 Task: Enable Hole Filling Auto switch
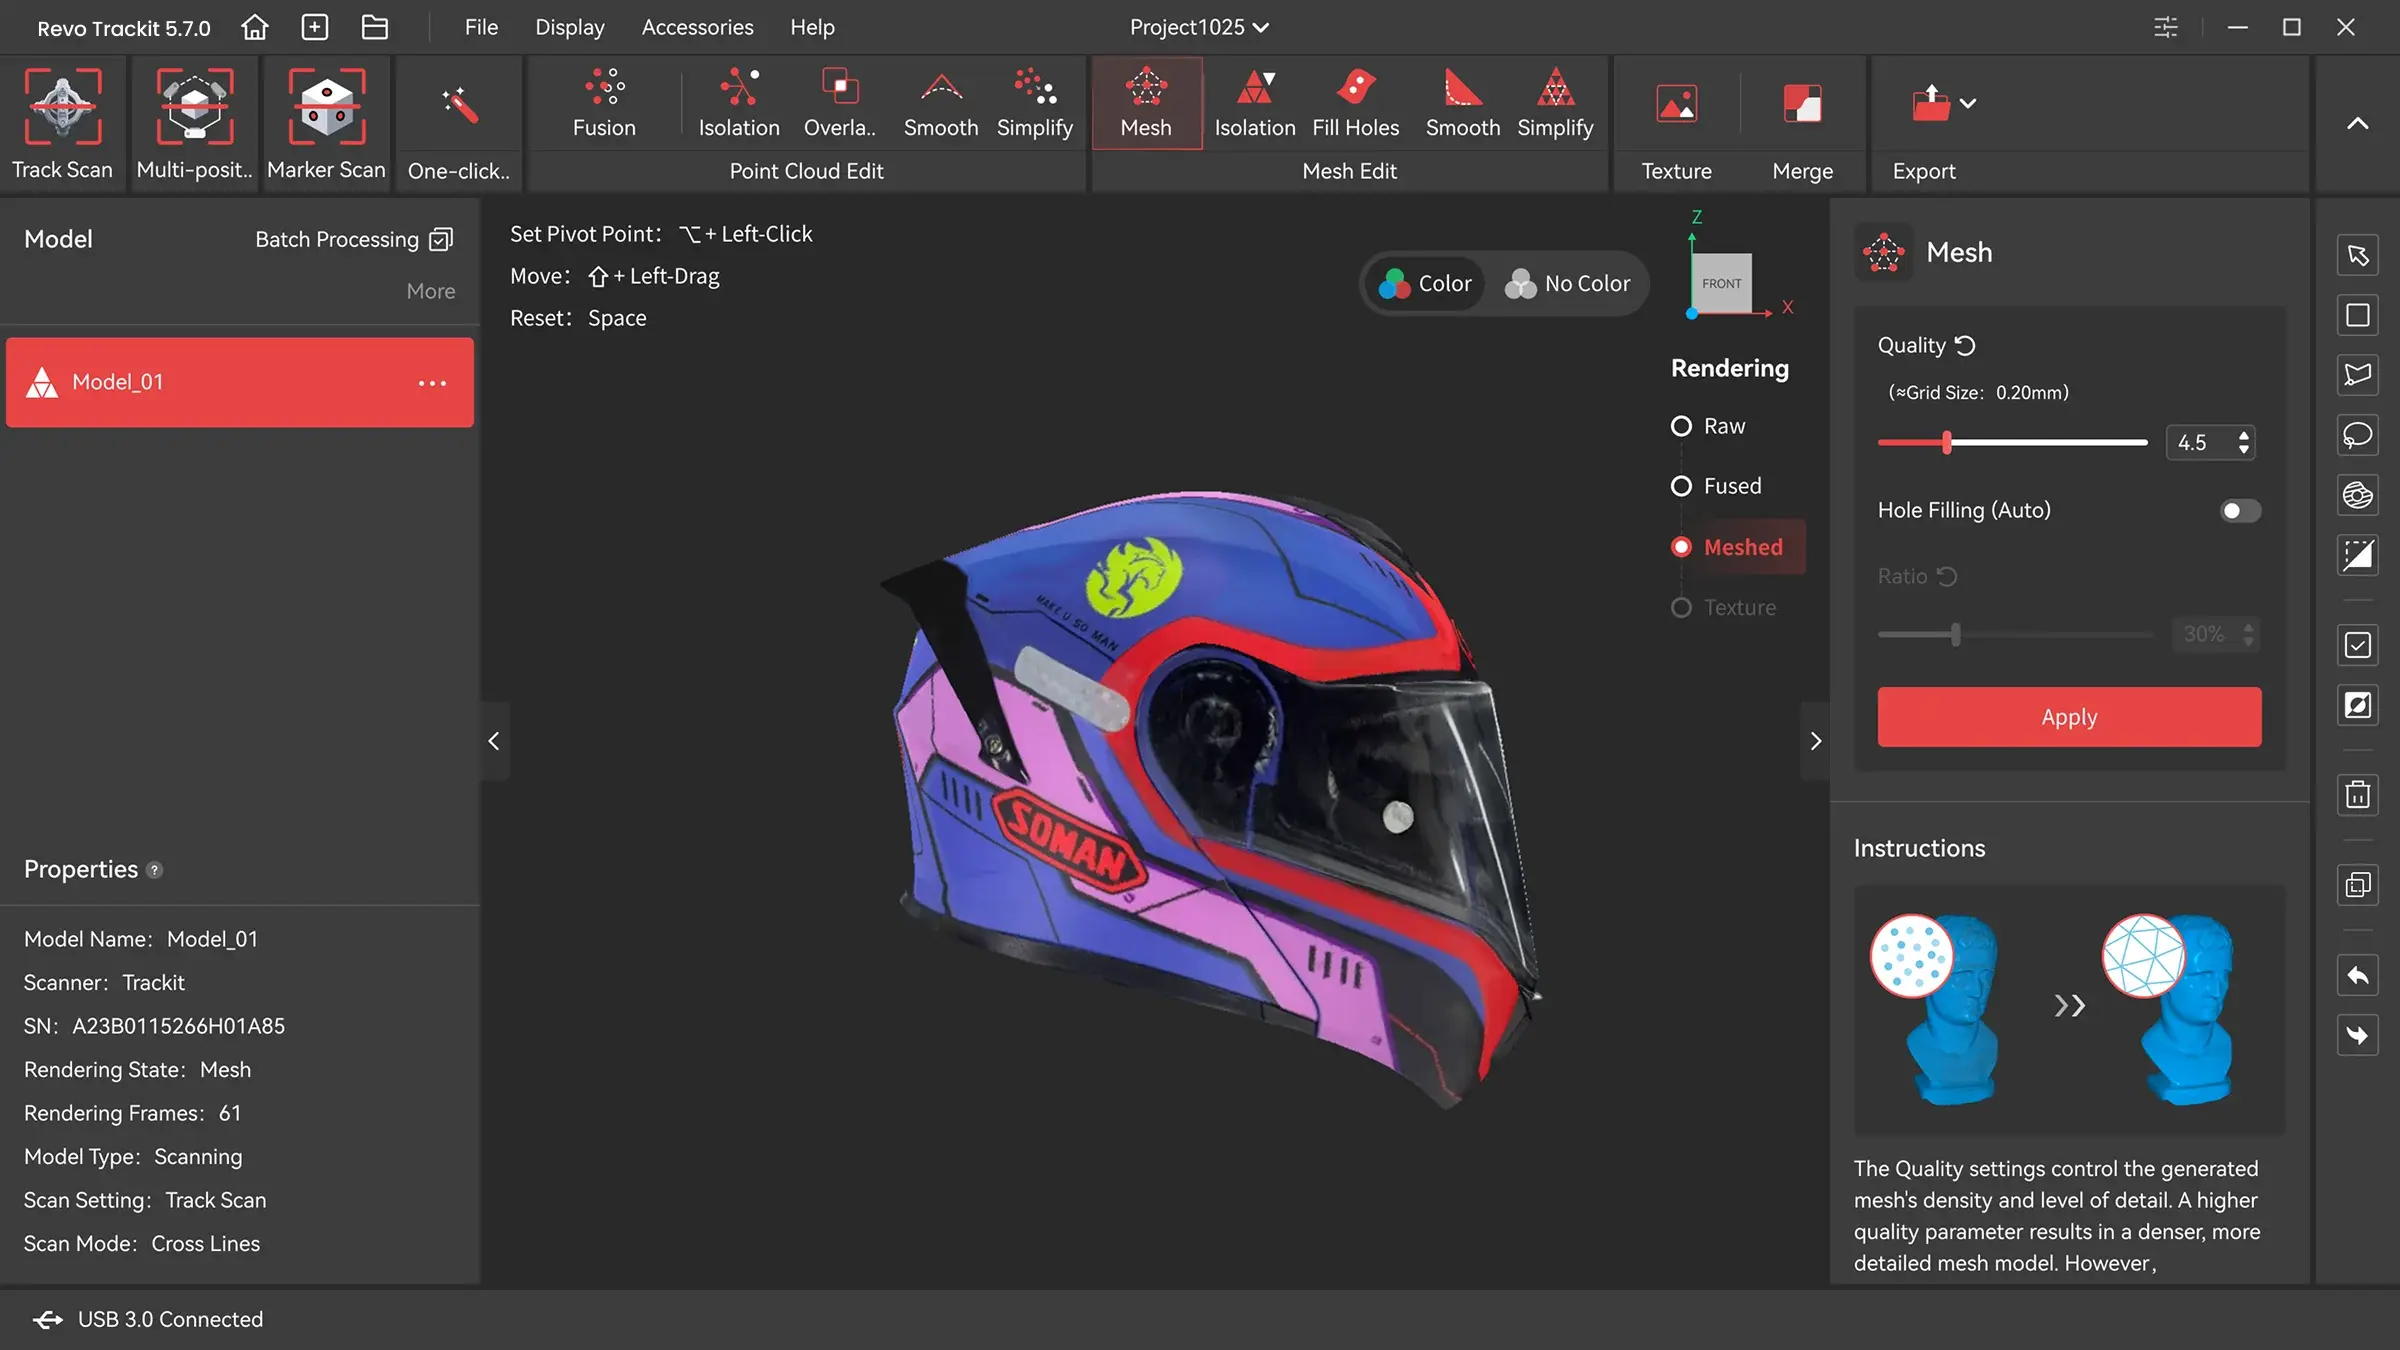(x=2239, y=510)
